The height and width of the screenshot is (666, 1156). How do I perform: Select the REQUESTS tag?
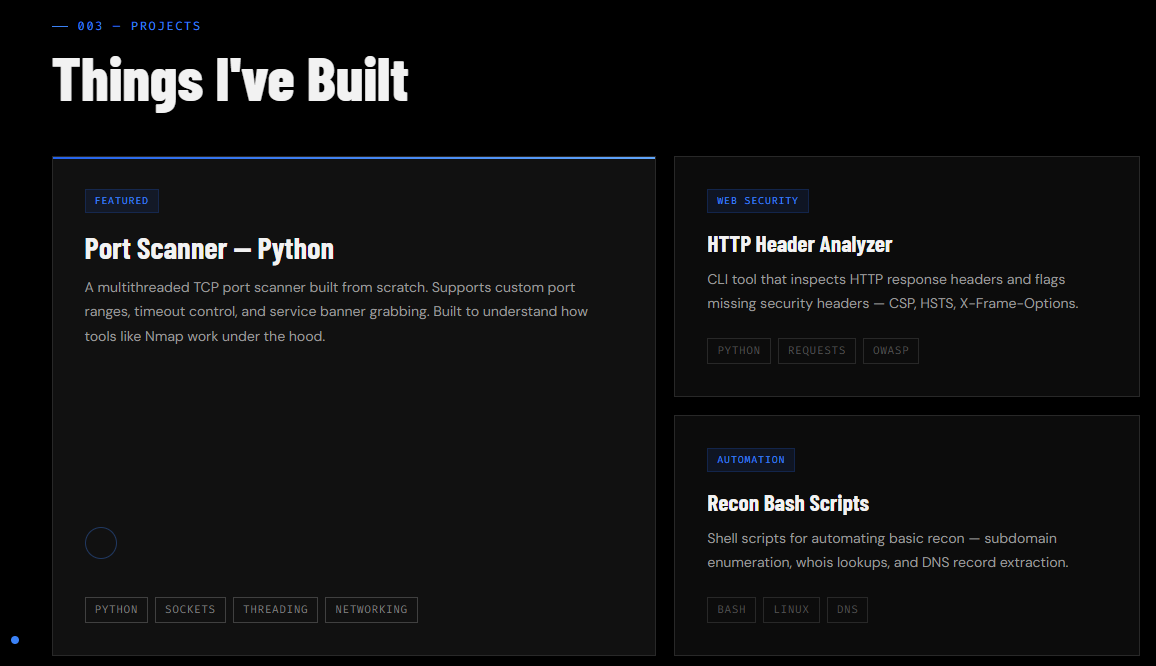816,351
